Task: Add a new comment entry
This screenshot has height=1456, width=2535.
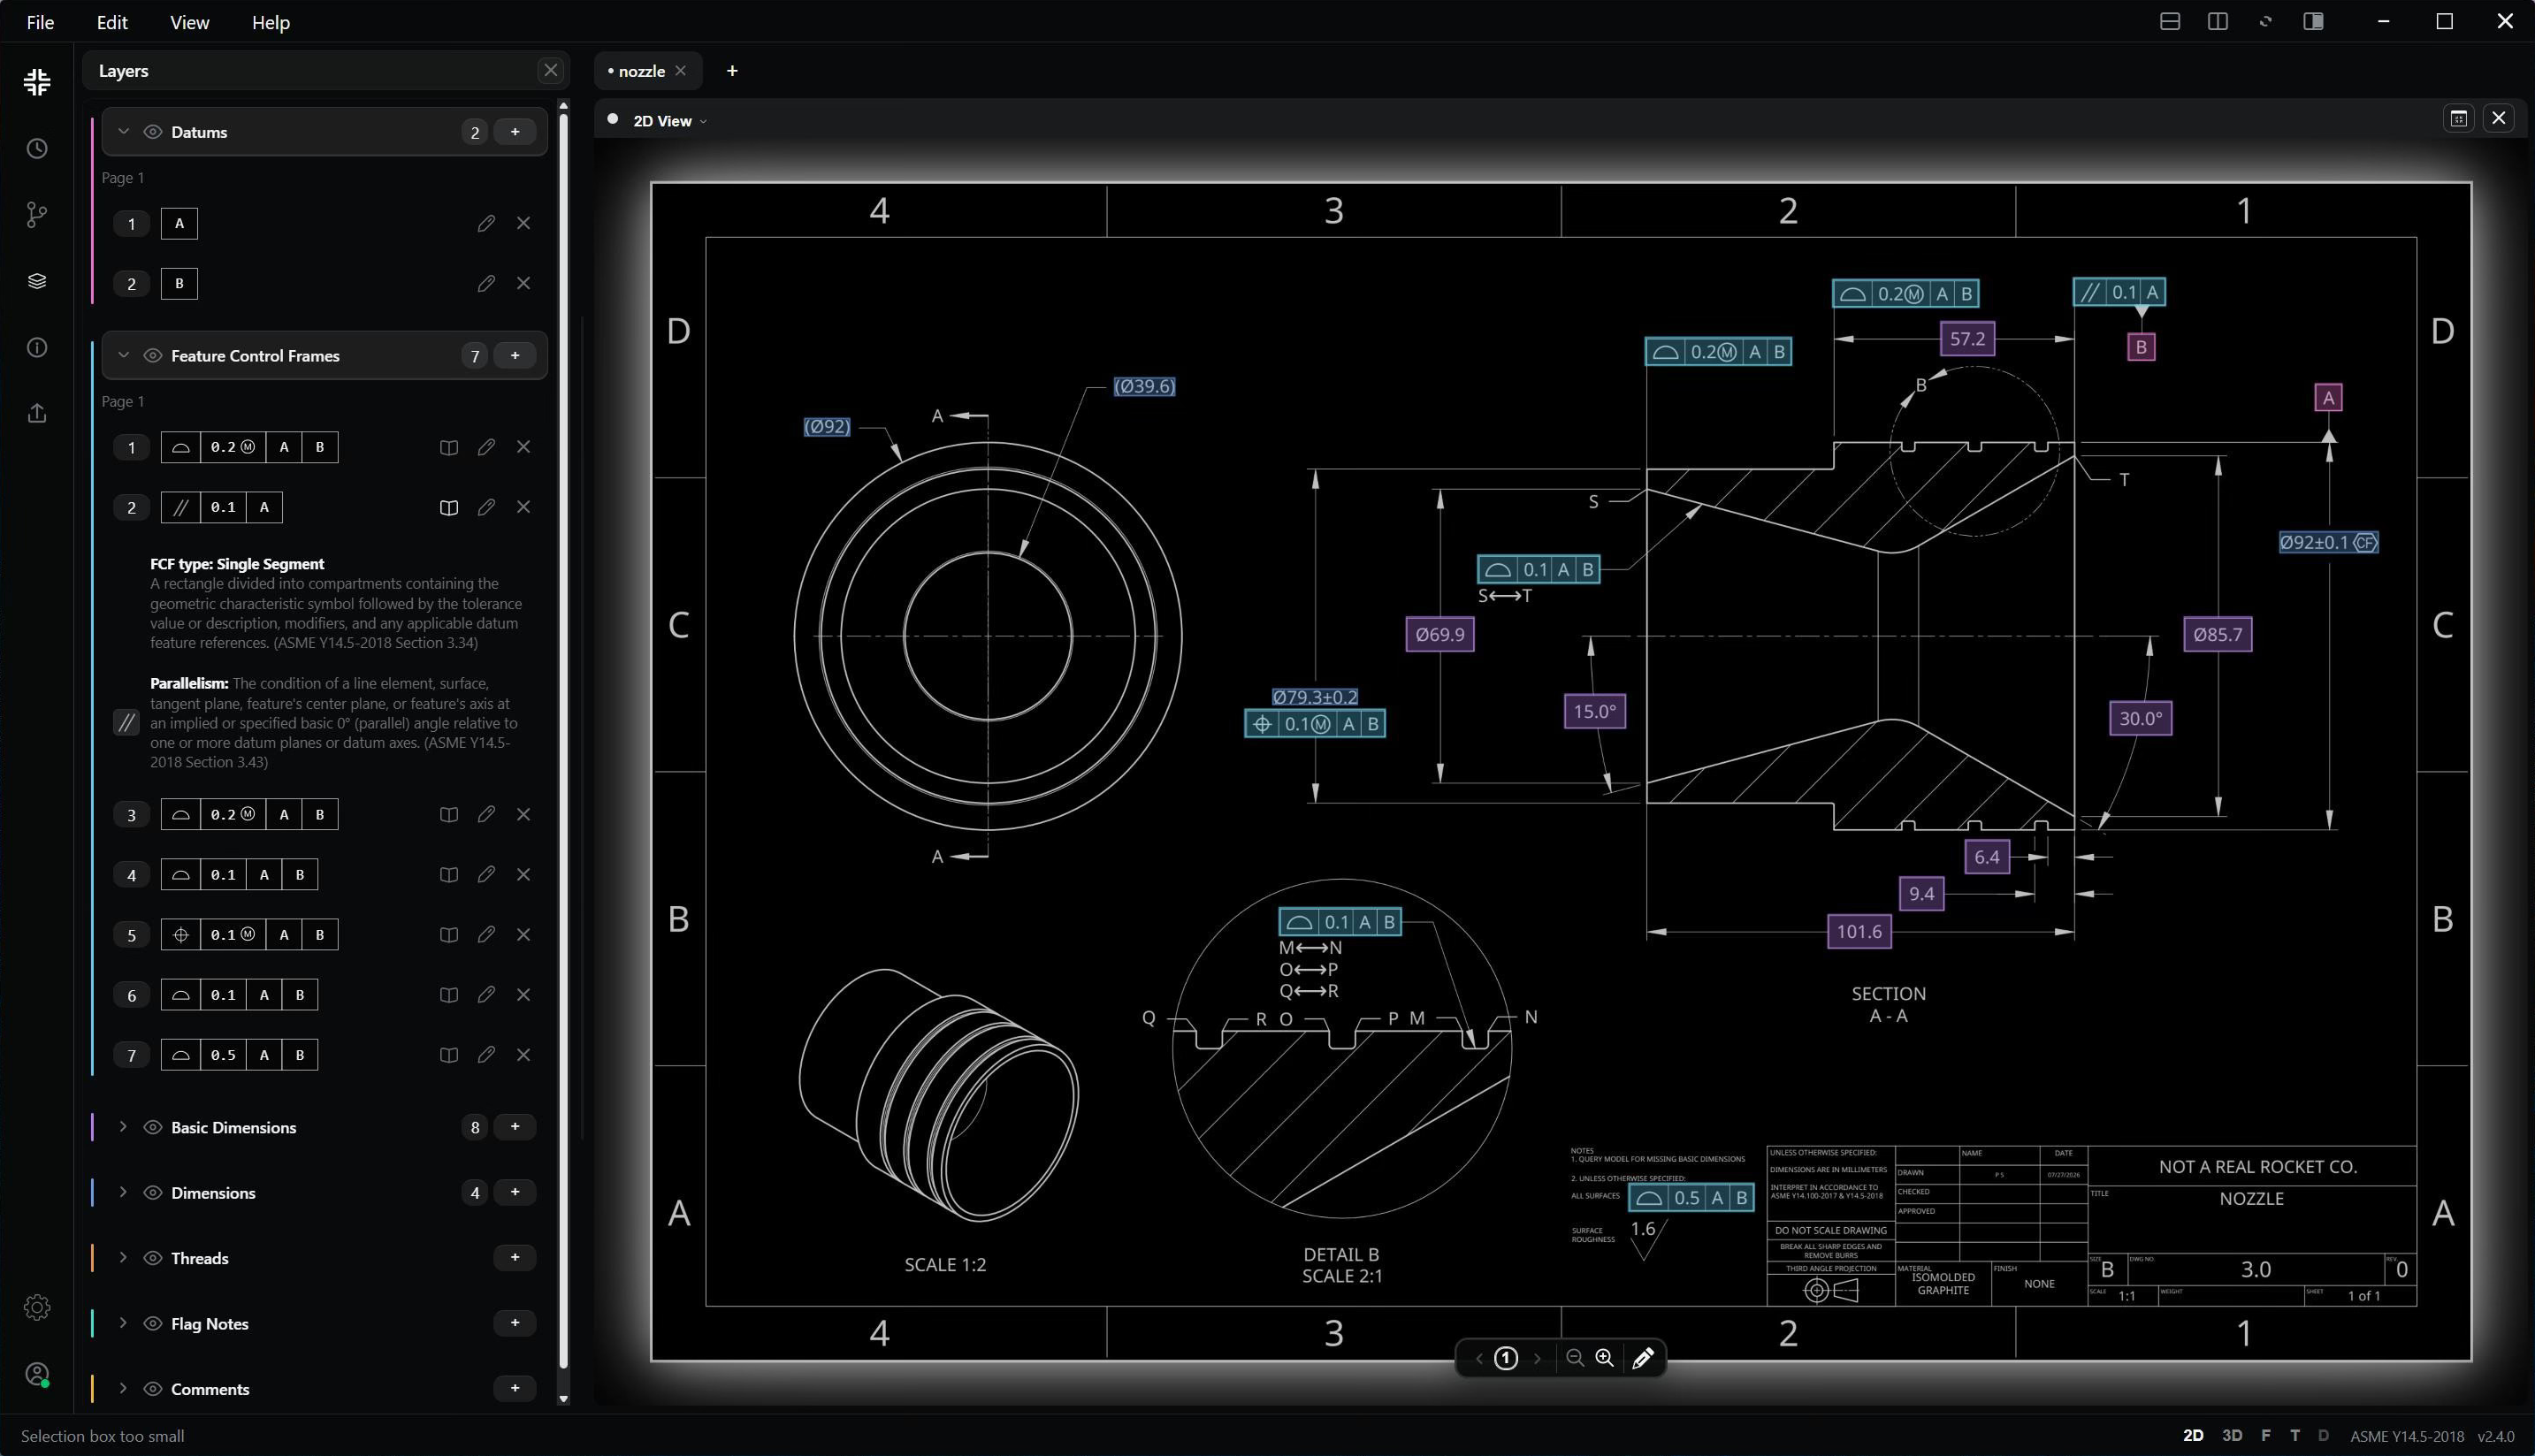Action: click(x=515, y=1389)
